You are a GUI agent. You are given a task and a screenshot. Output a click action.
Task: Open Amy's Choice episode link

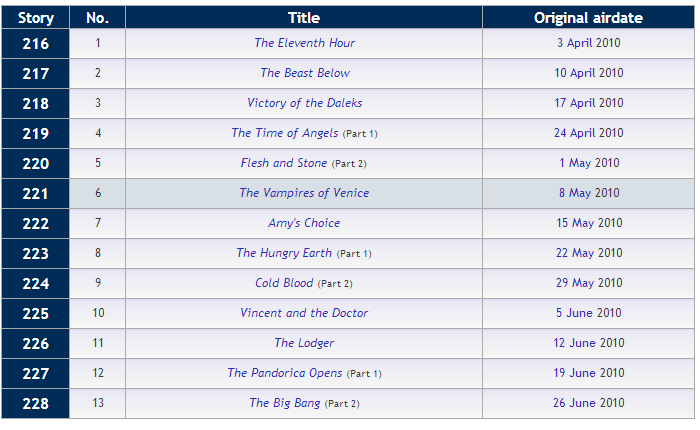click(304, 223)
